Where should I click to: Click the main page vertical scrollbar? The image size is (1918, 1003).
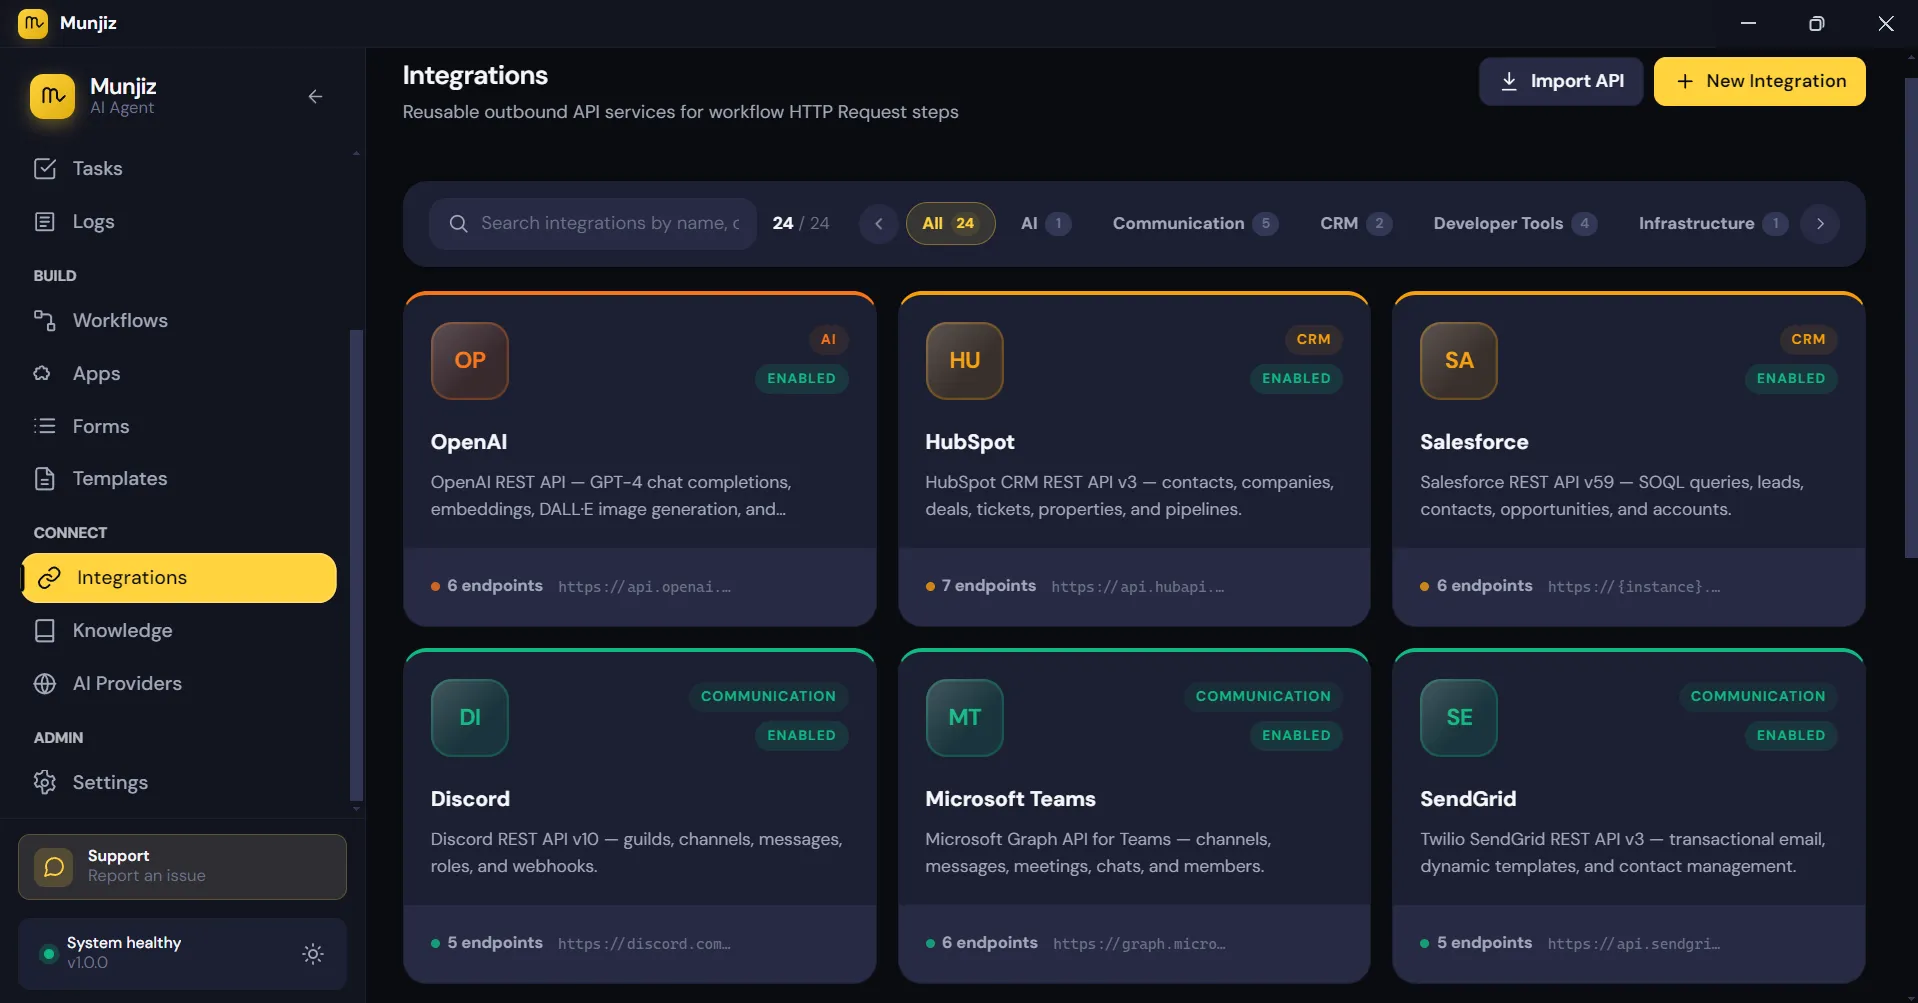[x=1910, y=318]
